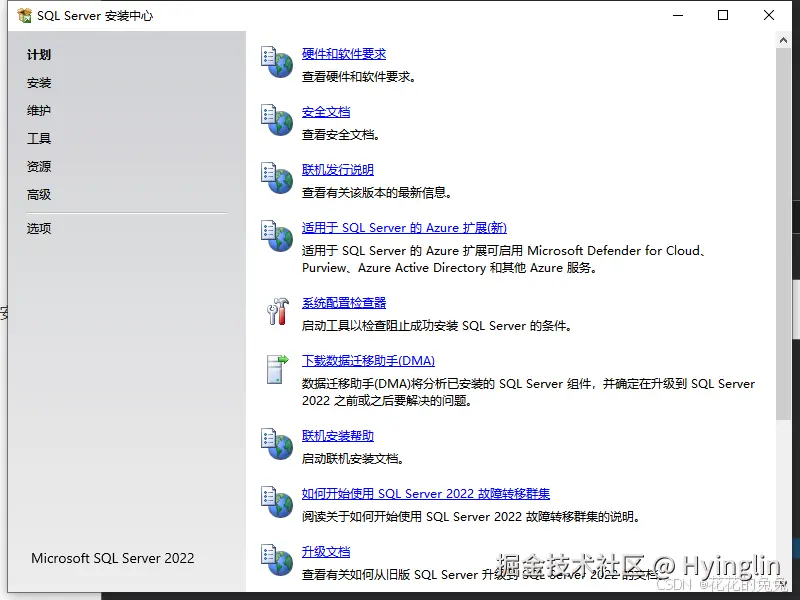The image size is (800, 600).
Task: Click the text 启动联机安装文档。
Action: [353, 459]
